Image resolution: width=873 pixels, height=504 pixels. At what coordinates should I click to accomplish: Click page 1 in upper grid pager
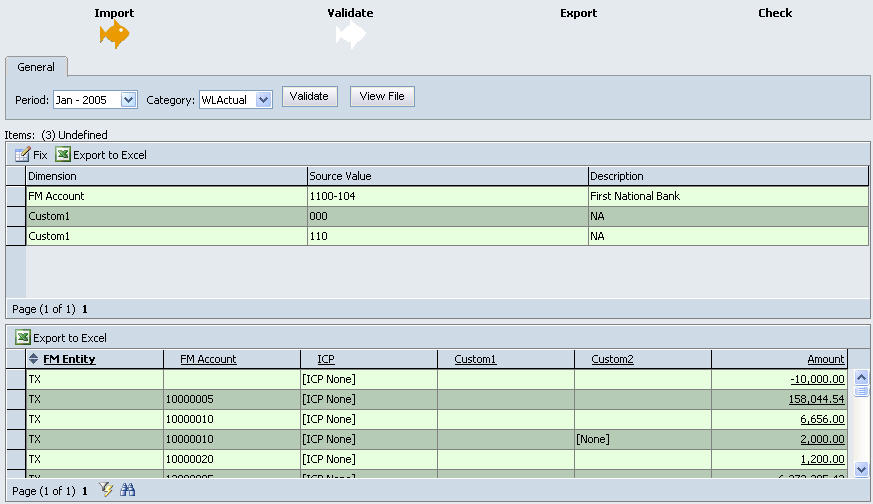click(85, 309)
